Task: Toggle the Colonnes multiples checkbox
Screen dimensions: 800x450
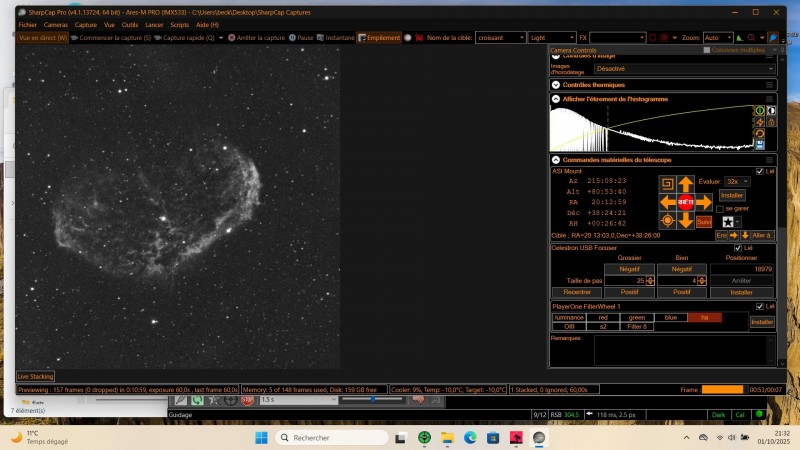Action: 707,50
